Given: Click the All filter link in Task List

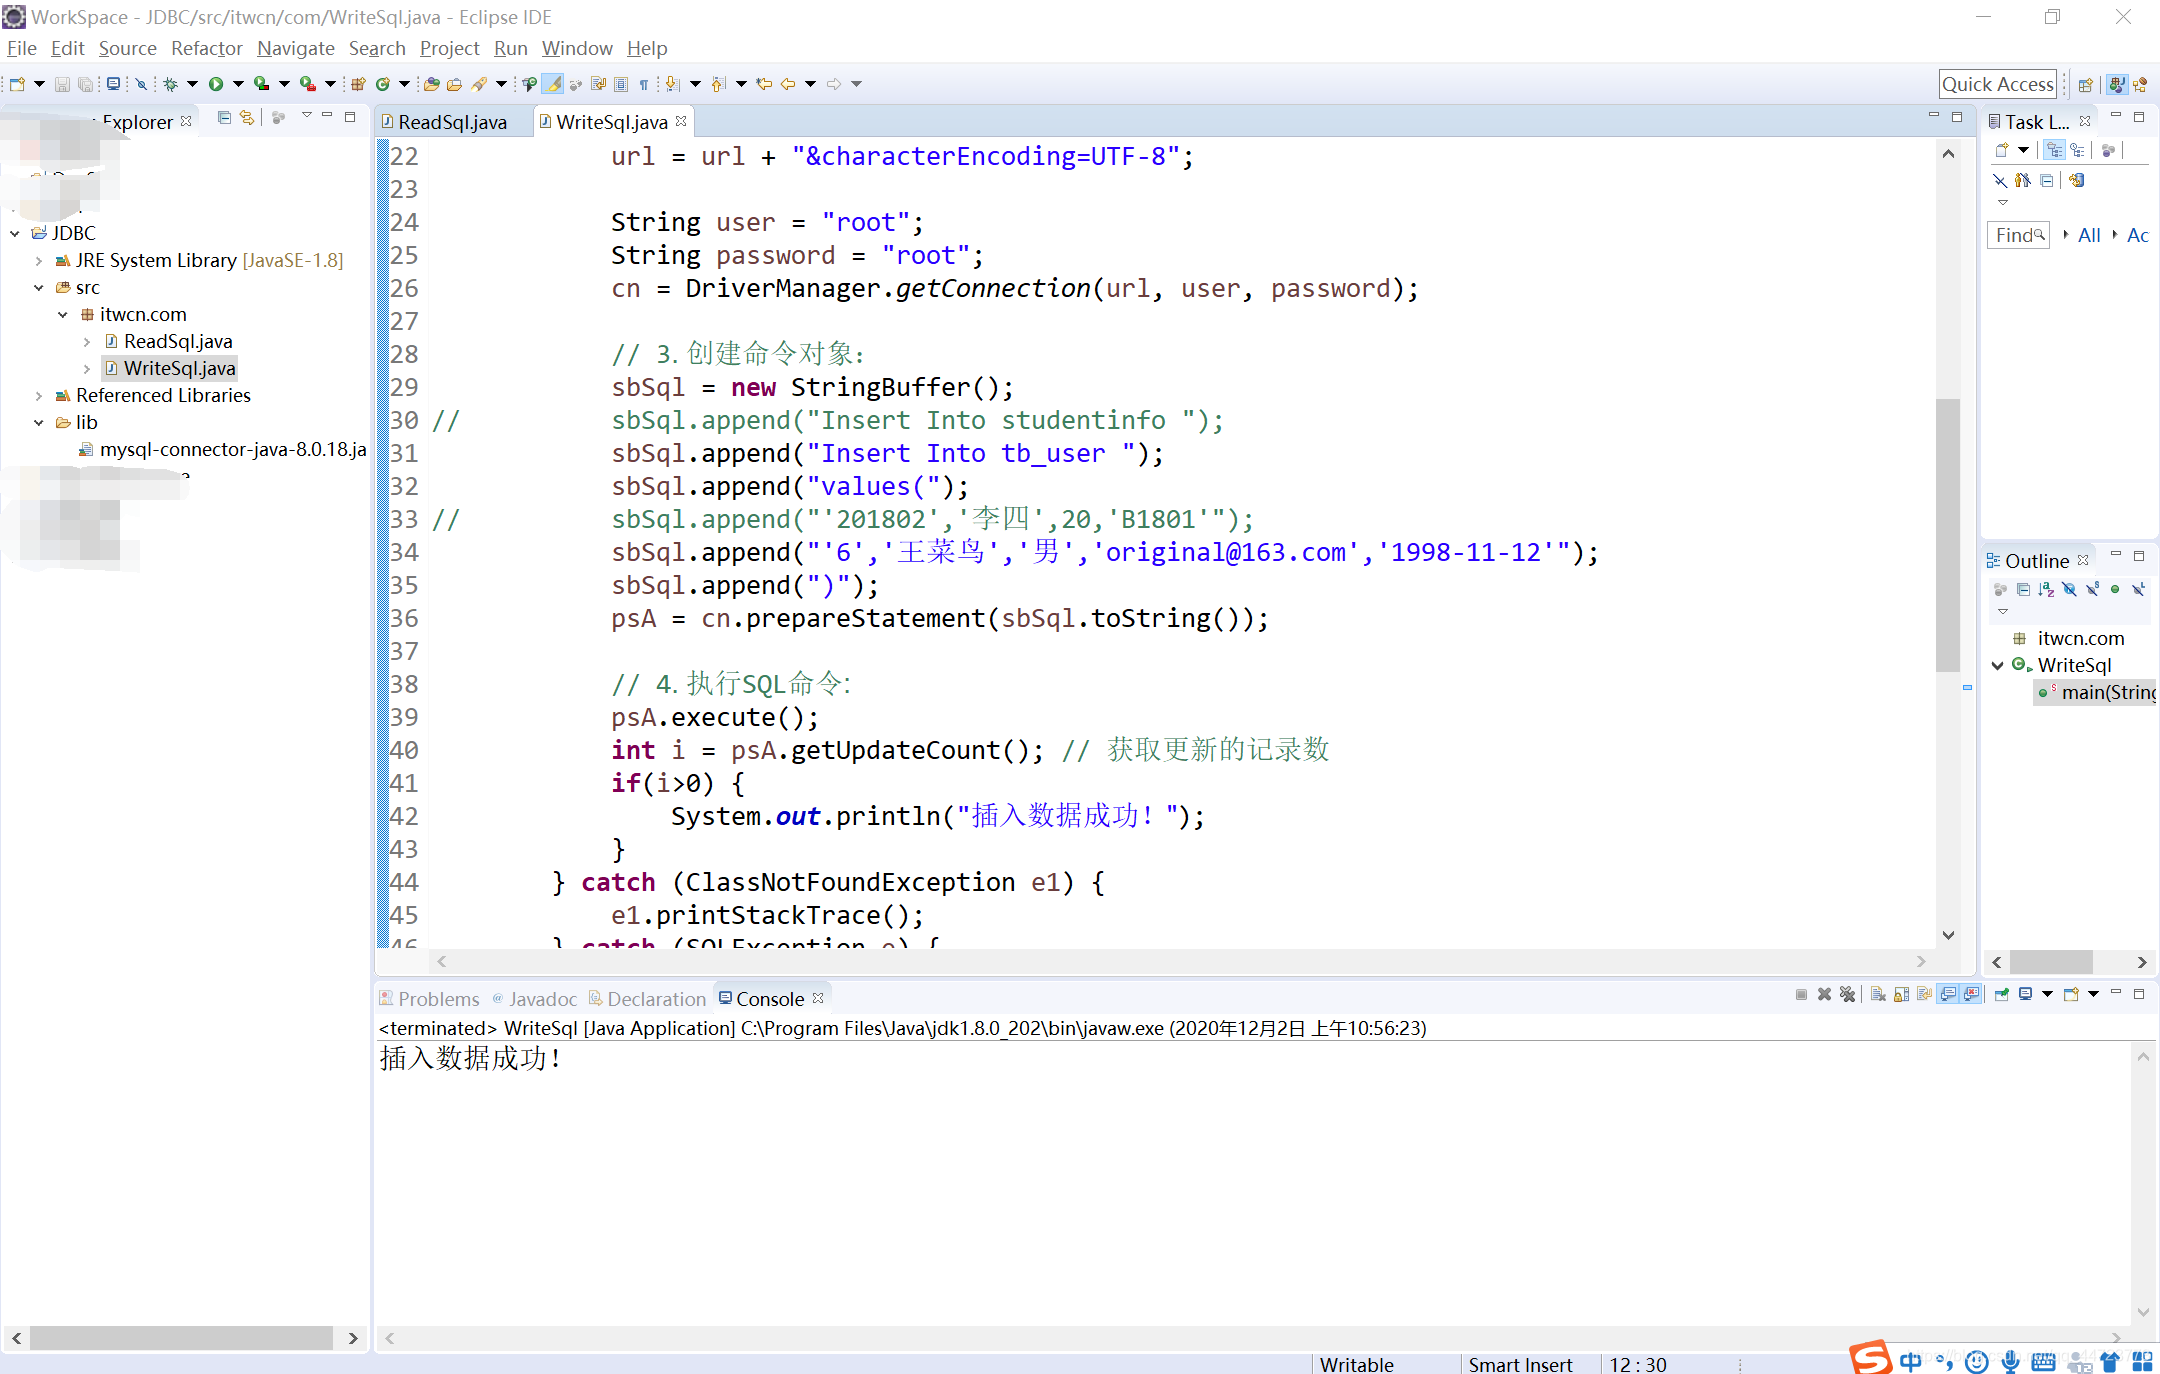Looking at the screenshot, I should (x=2089, y=235).
